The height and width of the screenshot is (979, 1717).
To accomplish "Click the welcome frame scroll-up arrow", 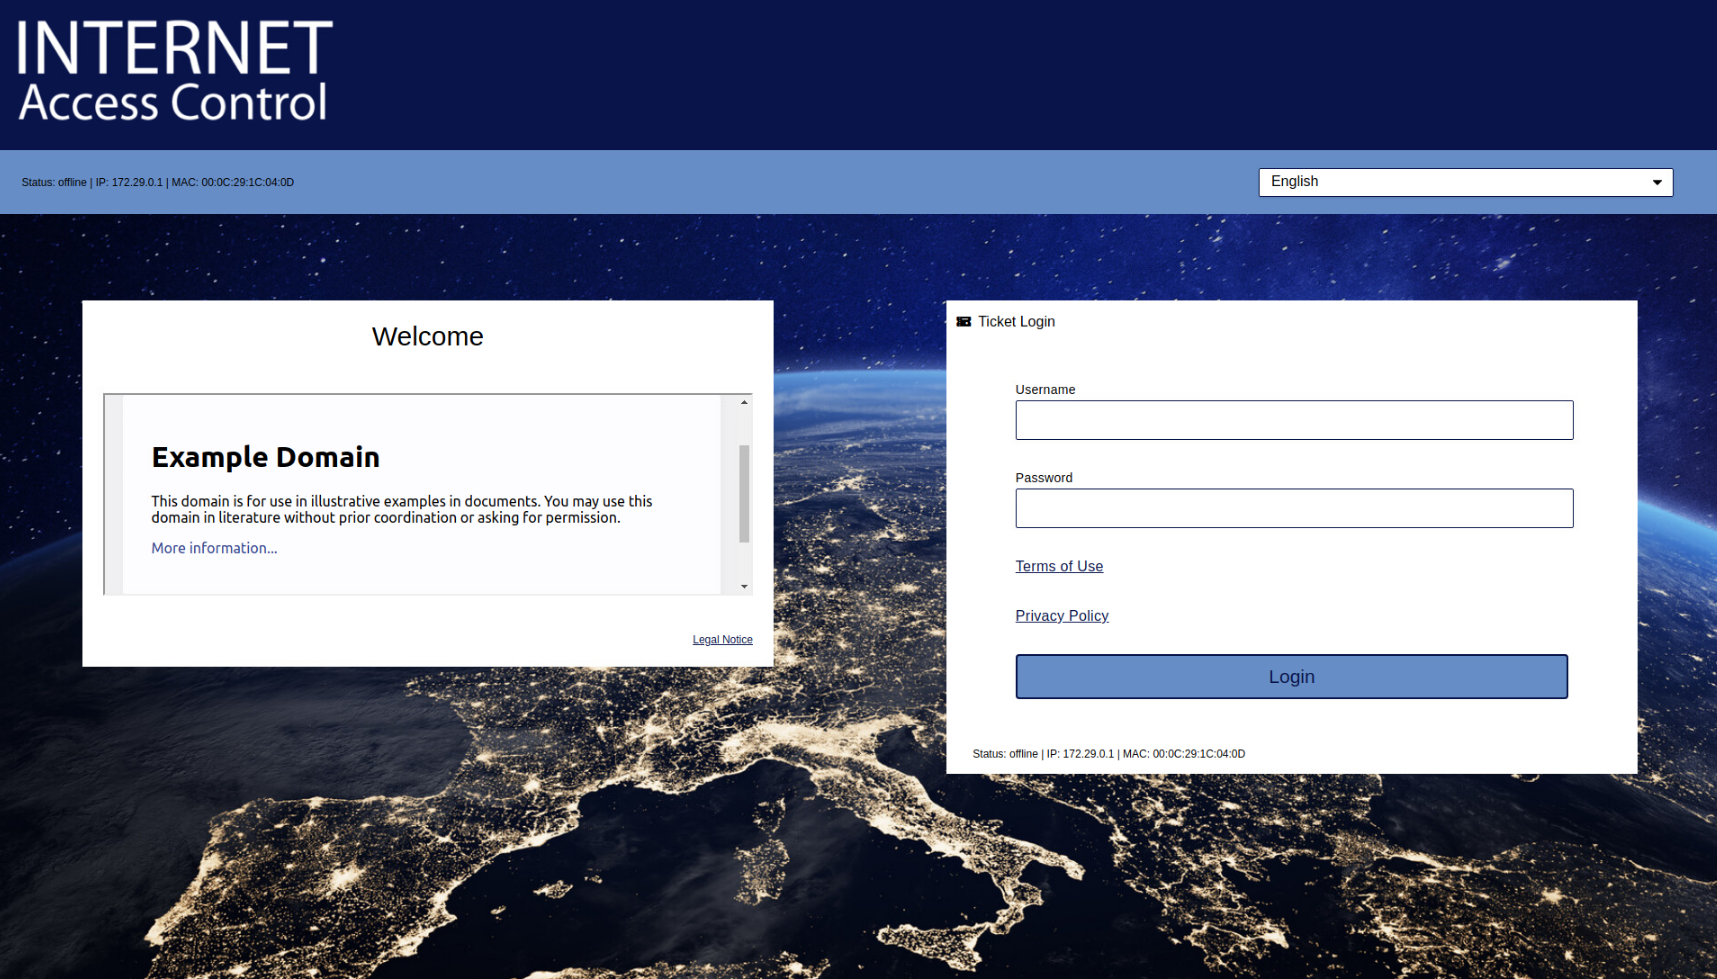I will 744,402.
